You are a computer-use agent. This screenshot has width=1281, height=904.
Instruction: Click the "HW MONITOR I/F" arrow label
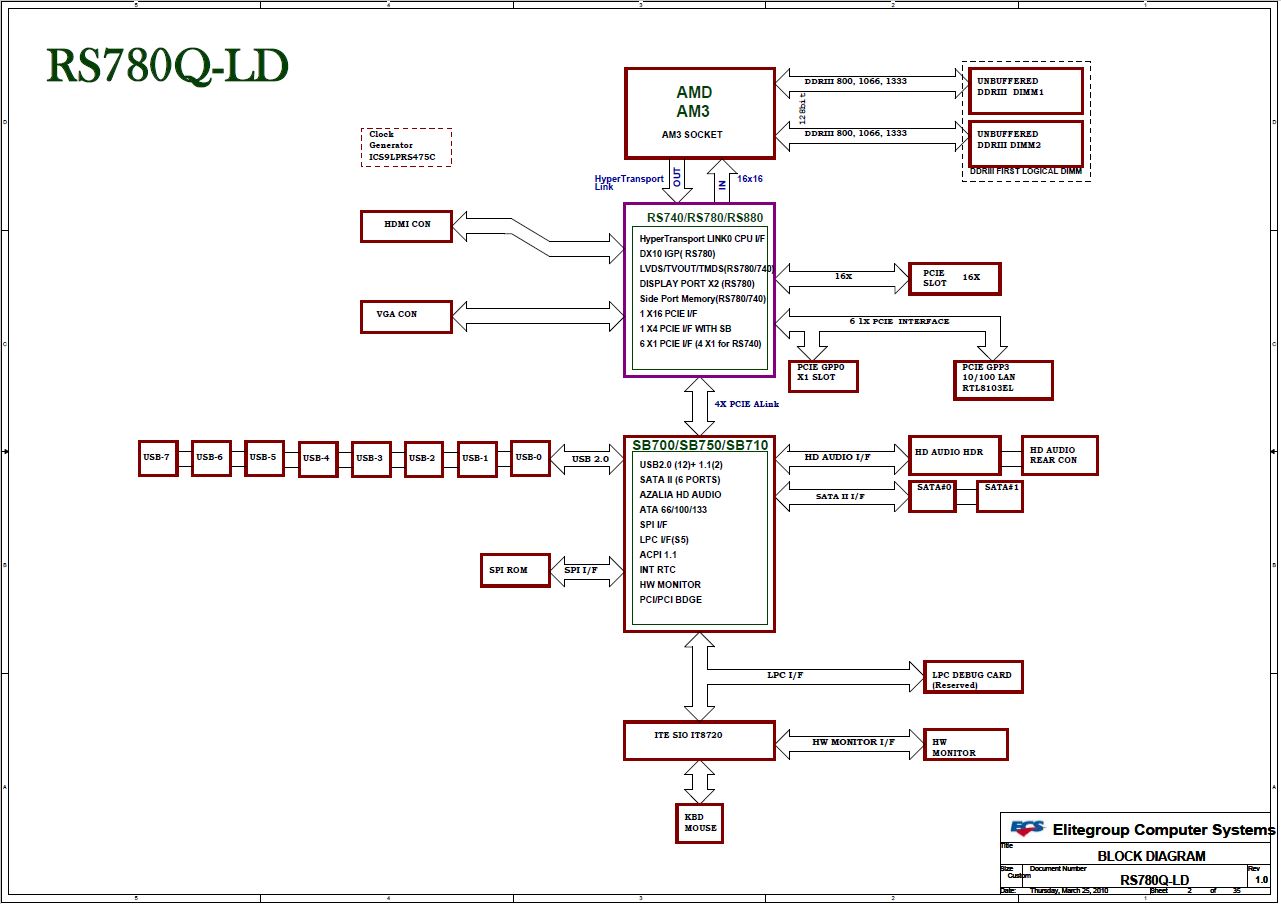[853, 742]
